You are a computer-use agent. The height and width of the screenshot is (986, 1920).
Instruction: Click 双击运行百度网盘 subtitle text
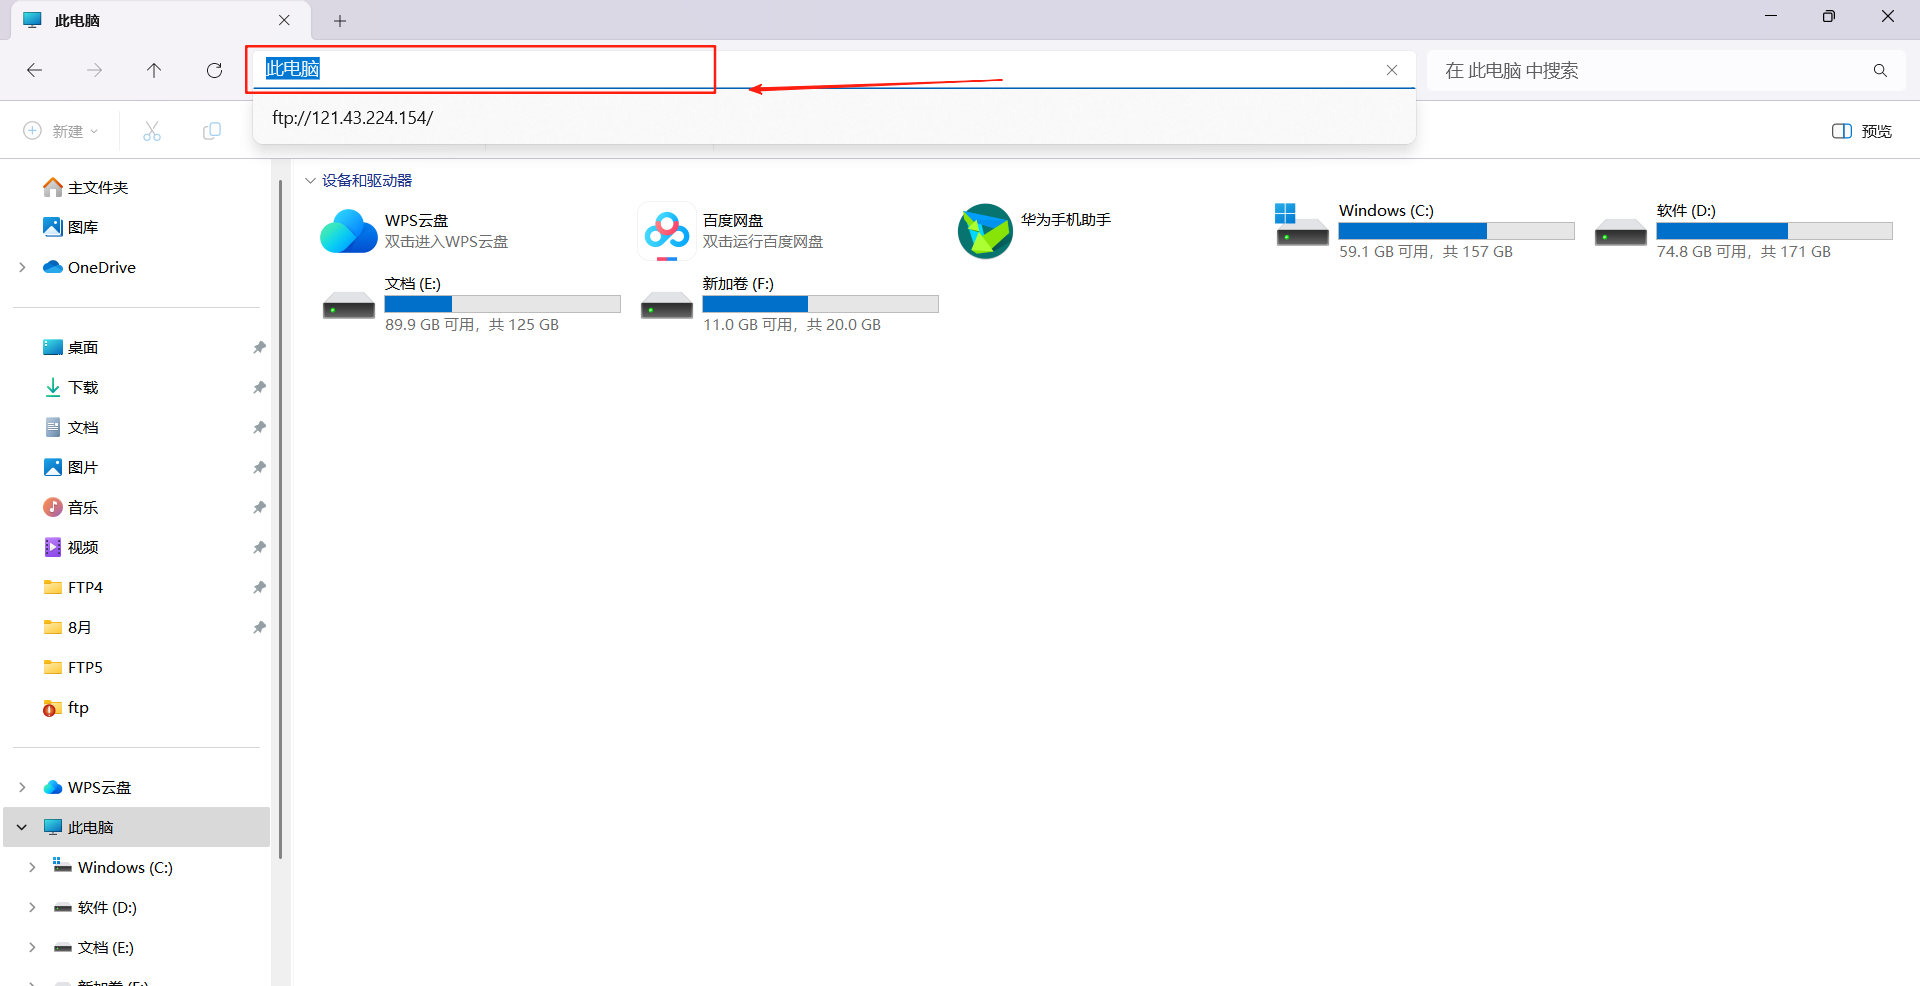tap(763, 242)
